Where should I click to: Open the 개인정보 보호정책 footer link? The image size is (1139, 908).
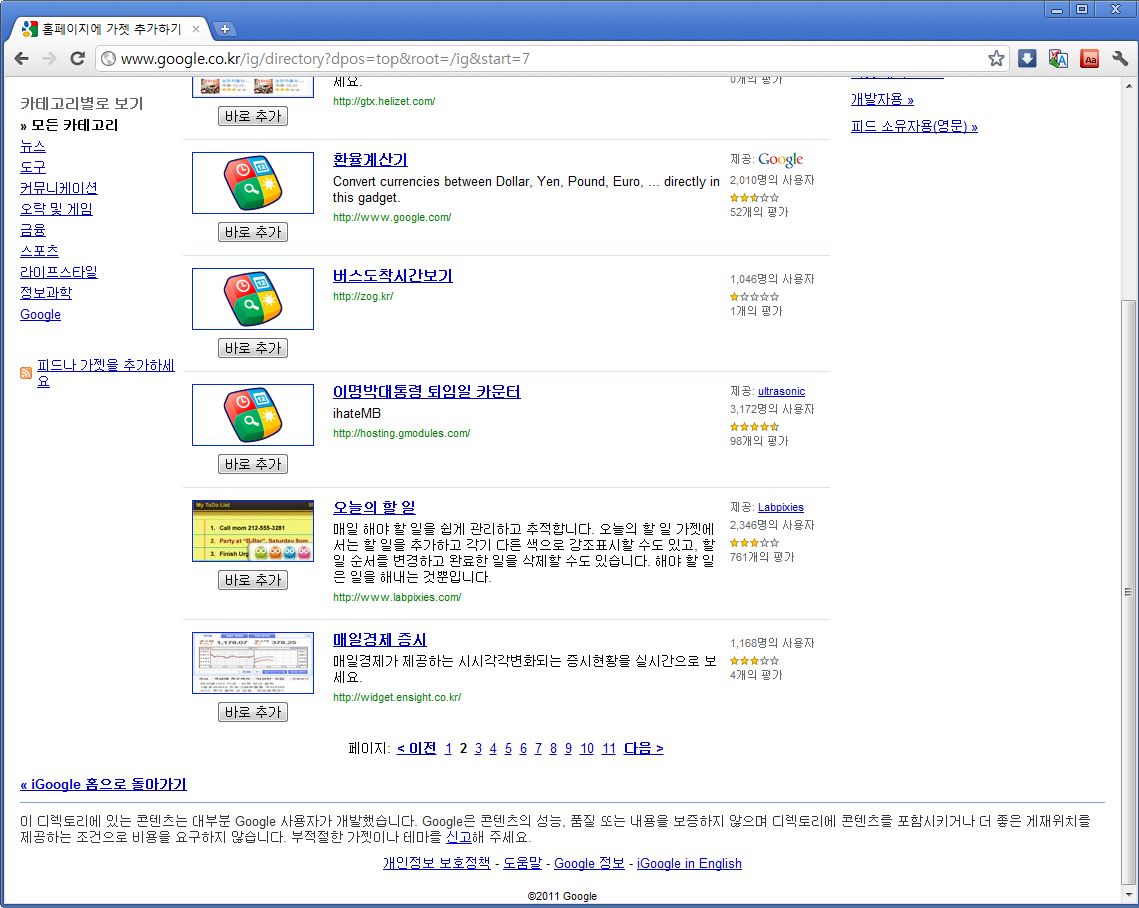pyautogui.click(x=437, y=864)
